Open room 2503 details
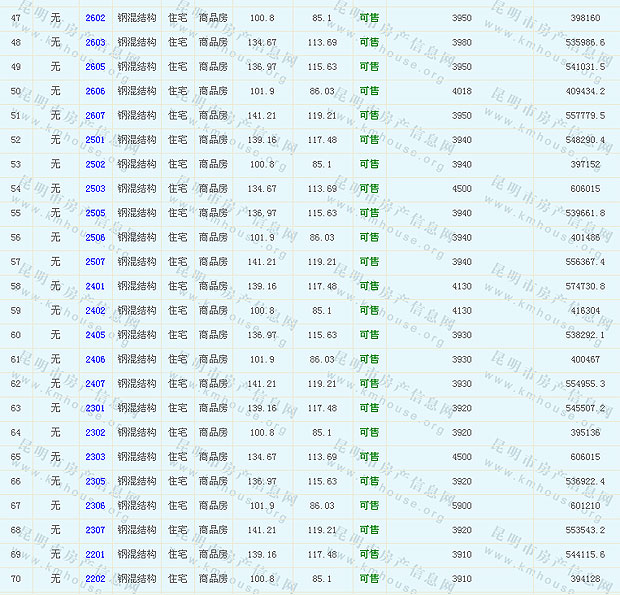The height and width of the screenshot is (595, 620). (95, 189)
